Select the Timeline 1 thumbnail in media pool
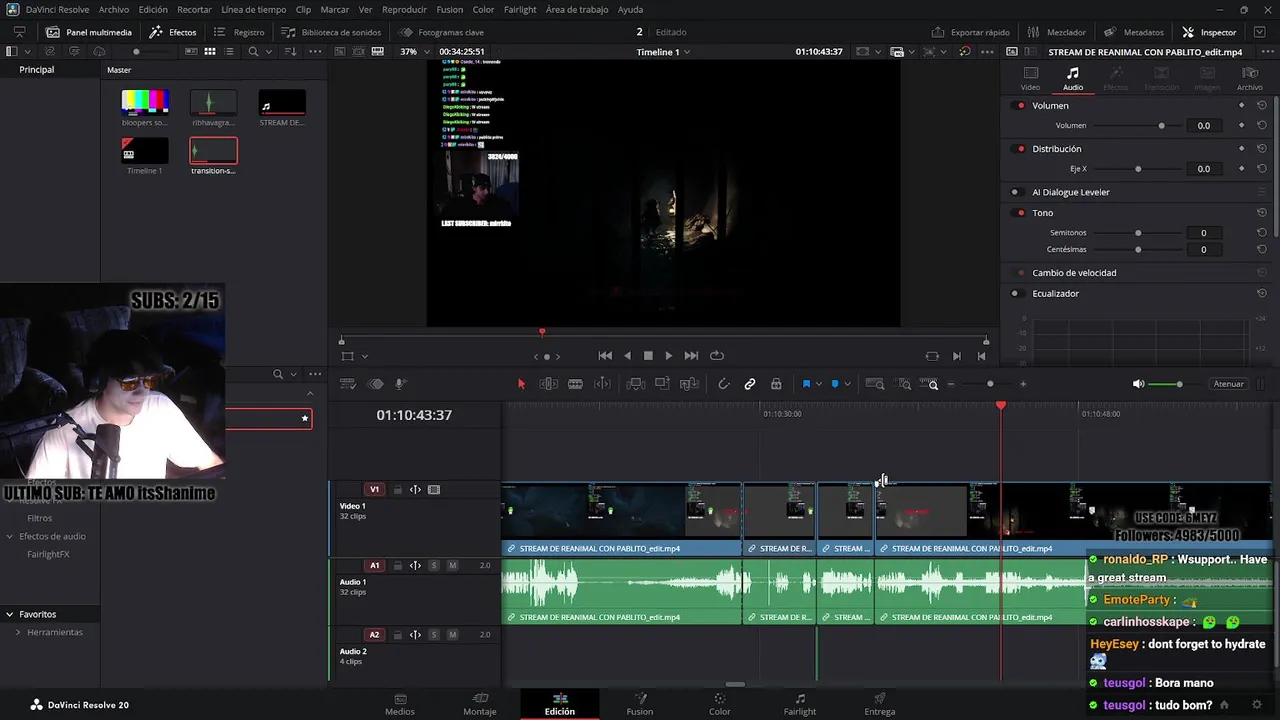Image resolution: width=1280 pixels, height=720 pixels. [145, 150]
